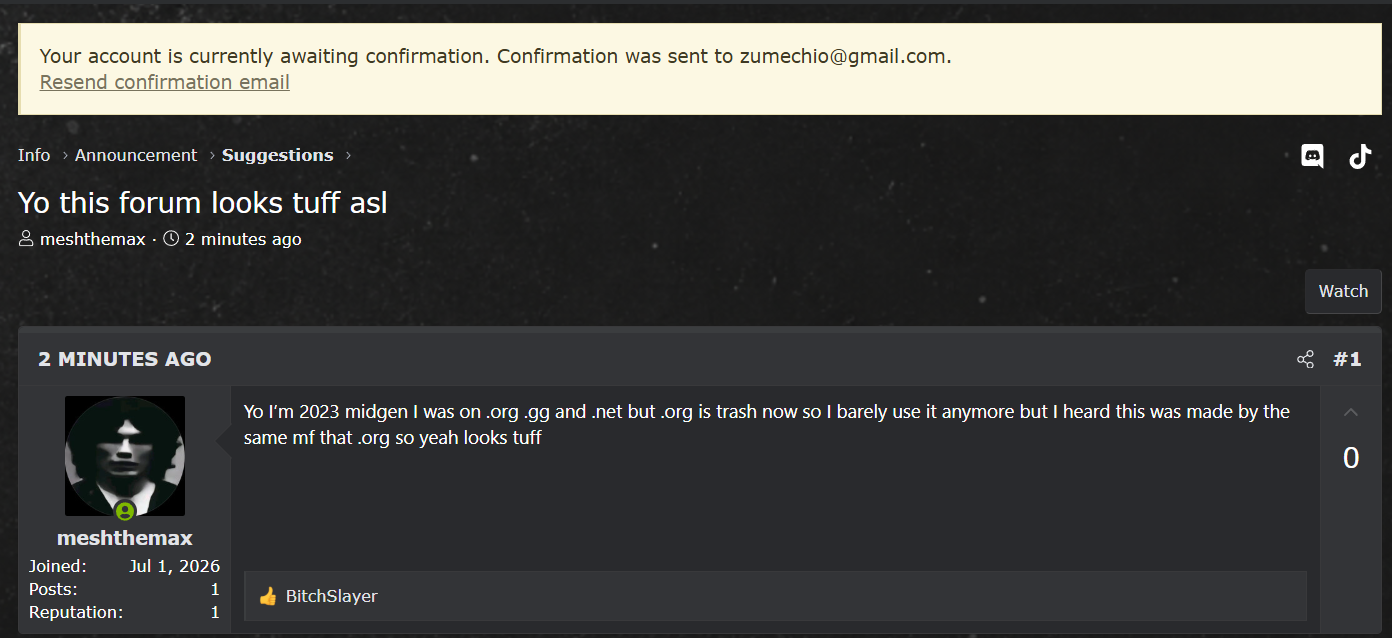Click the chevron between Info and Announcement
1392x638 pixels.
coord(65,155)
